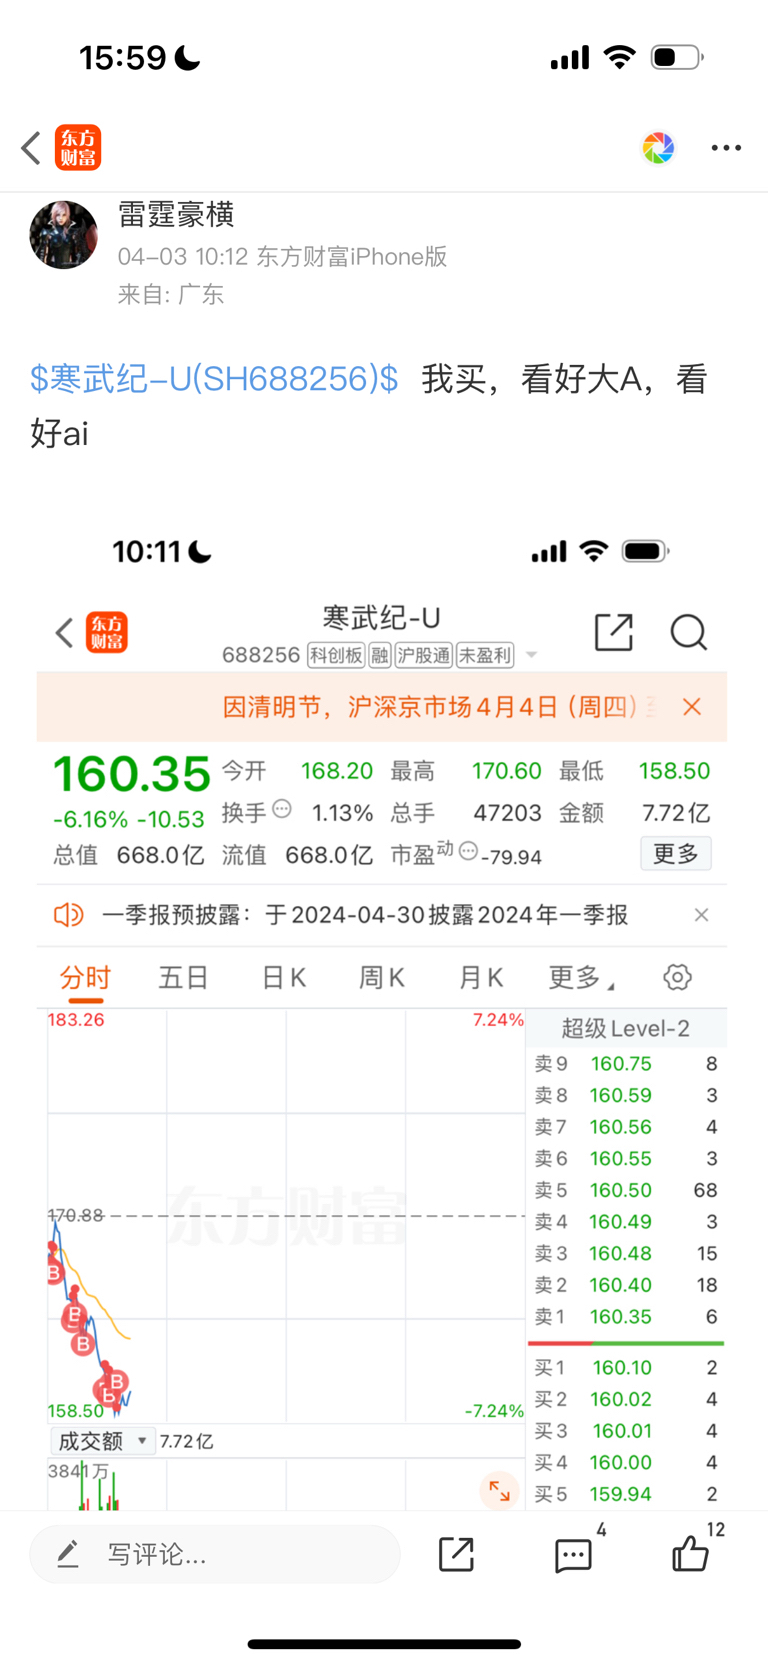Select the 分时 tab
Image resolution: width=769 pixels, height=1665 pixels.
pos(85,978)
